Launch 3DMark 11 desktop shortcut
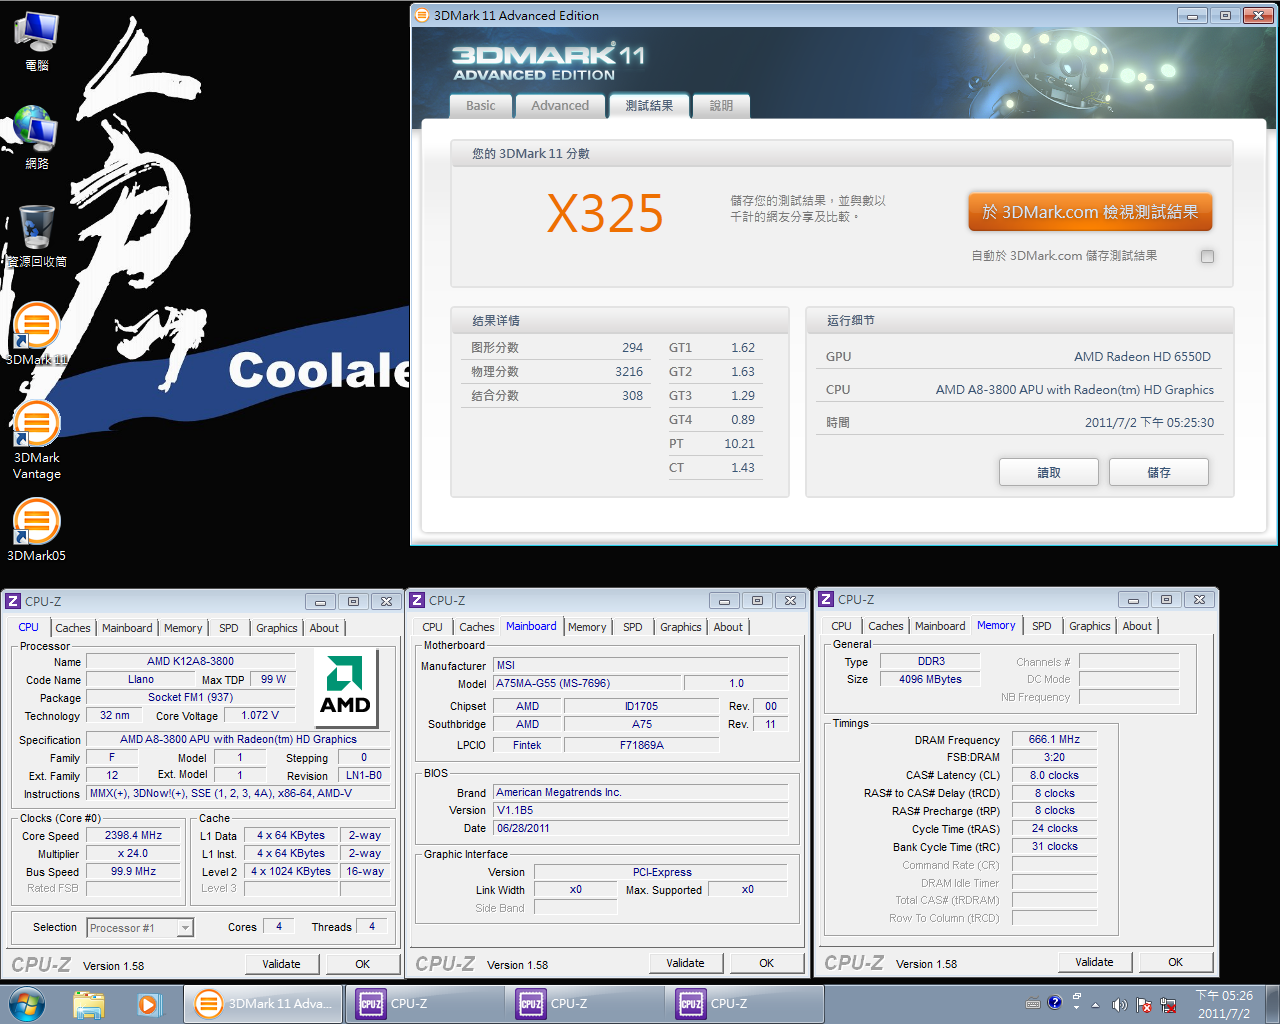The width and height of the screenshot is (1280, 1024). [x=37, y=334]
